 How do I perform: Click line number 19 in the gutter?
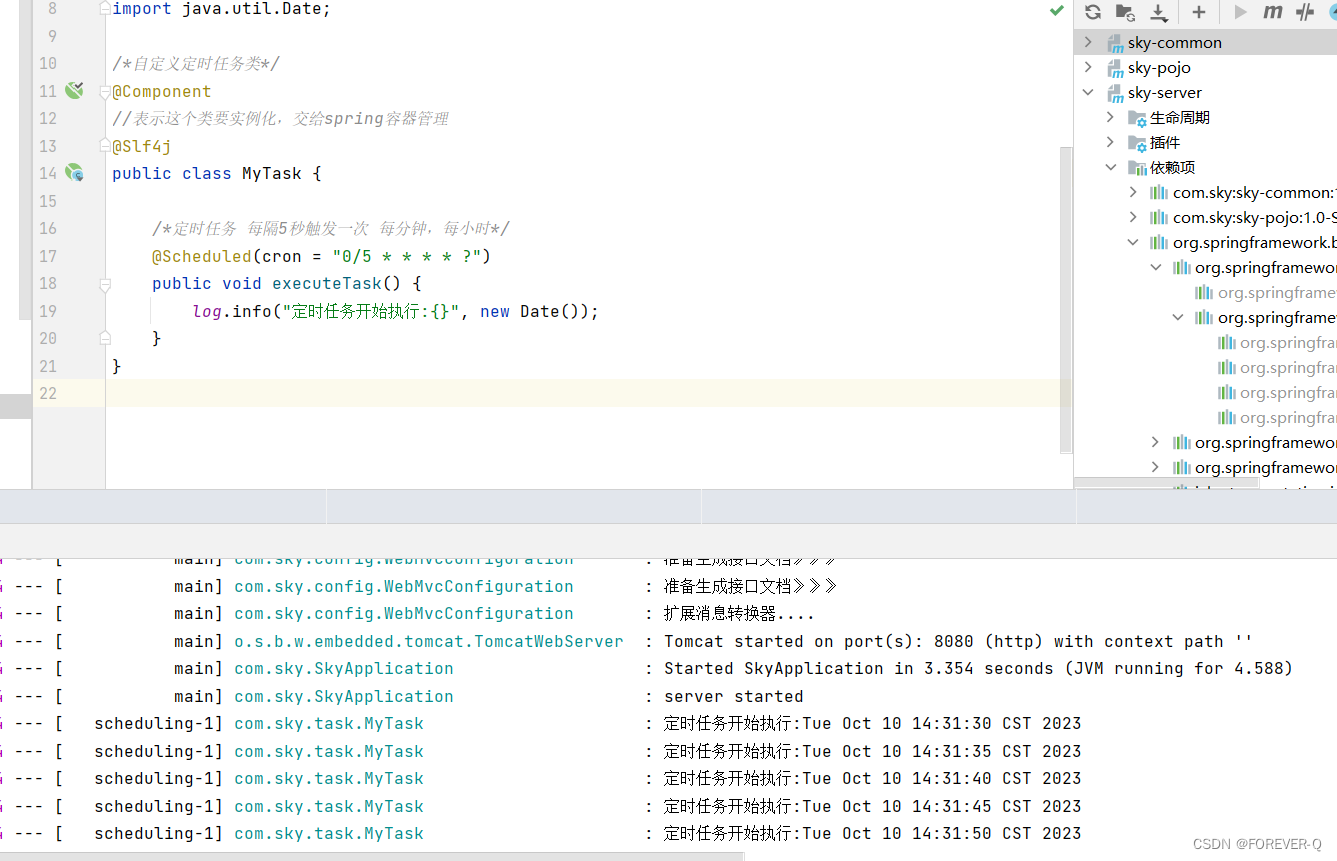click(48, 311)
